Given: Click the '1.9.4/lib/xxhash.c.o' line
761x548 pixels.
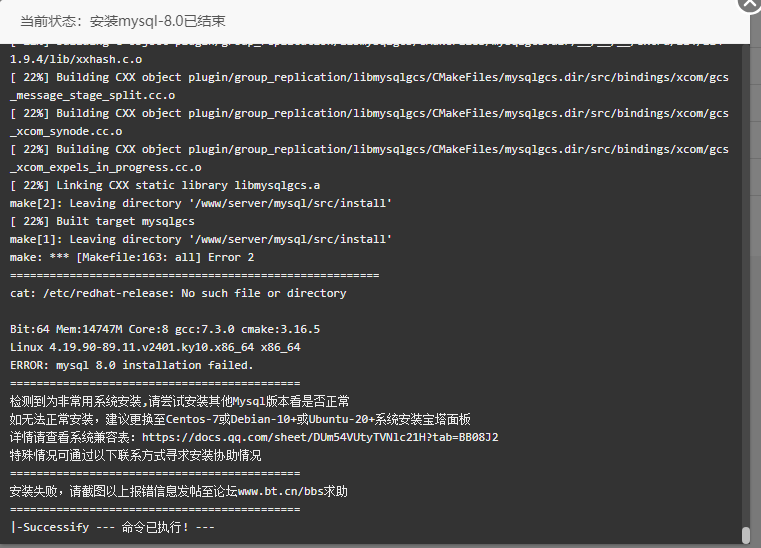Looking at the screenshot, I should 76,59.
